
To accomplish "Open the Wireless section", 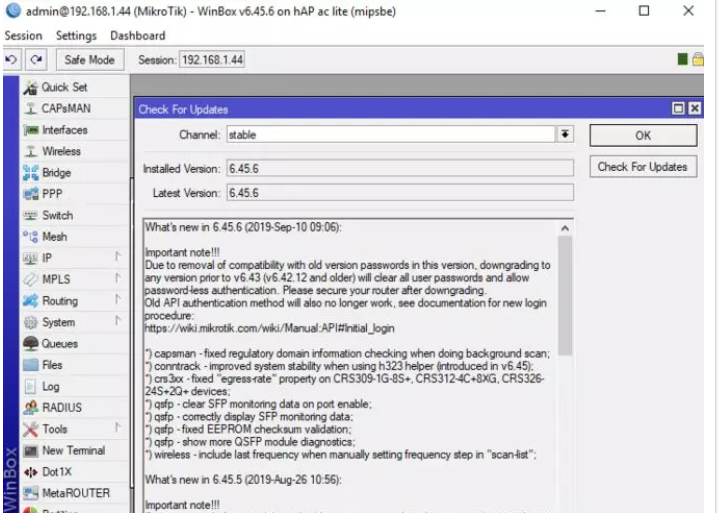I will tap(61, 151).
